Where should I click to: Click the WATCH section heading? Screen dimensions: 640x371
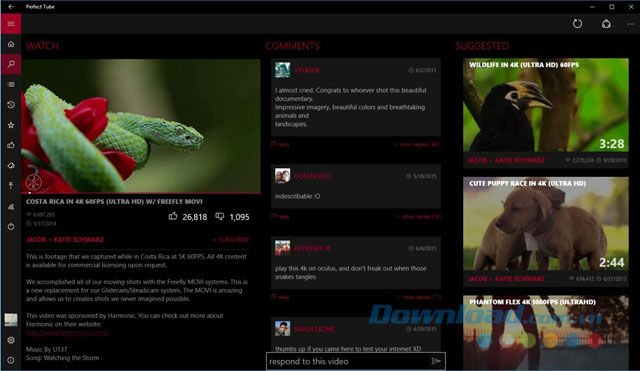click(42, 46)
